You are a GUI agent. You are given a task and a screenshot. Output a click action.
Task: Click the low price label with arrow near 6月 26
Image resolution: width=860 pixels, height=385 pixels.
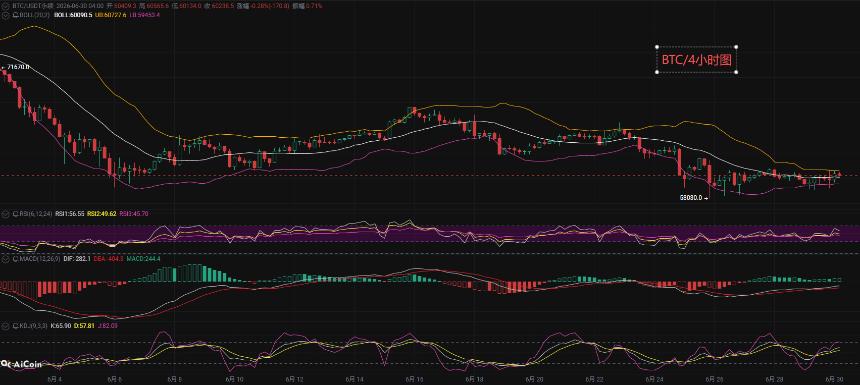694,197
